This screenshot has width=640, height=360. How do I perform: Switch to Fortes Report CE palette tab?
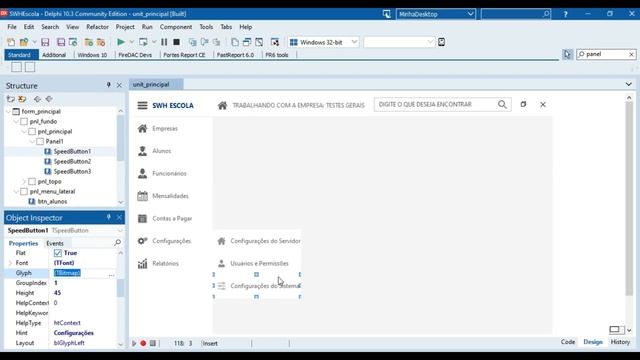[x=184, y=55]
